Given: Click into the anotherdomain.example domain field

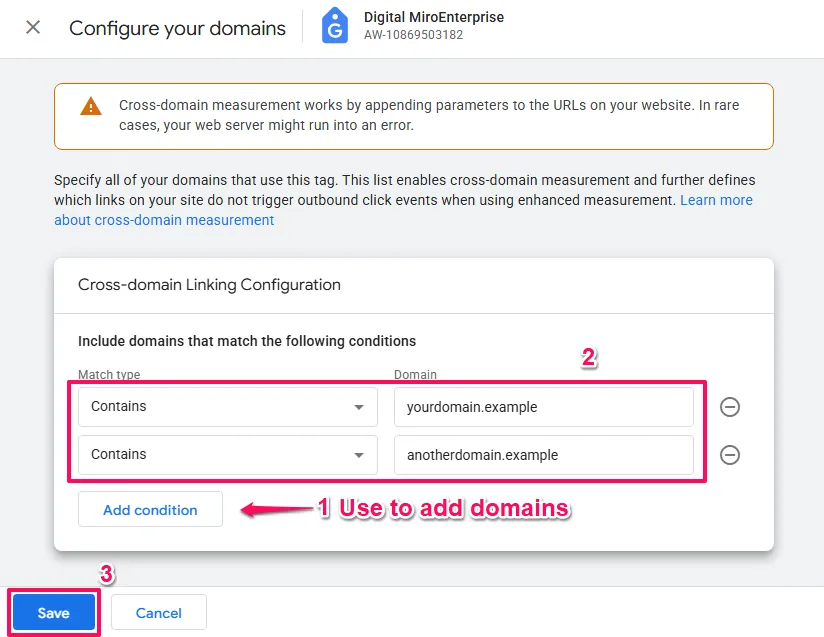Looking at the screenshot, I should [543, 455].
